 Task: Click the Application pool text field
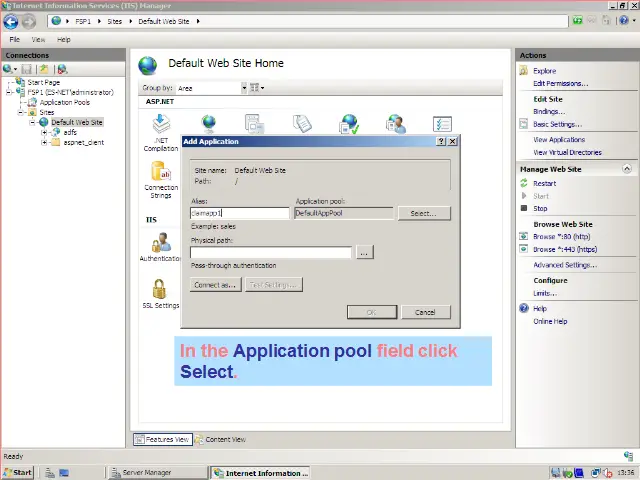344,213
